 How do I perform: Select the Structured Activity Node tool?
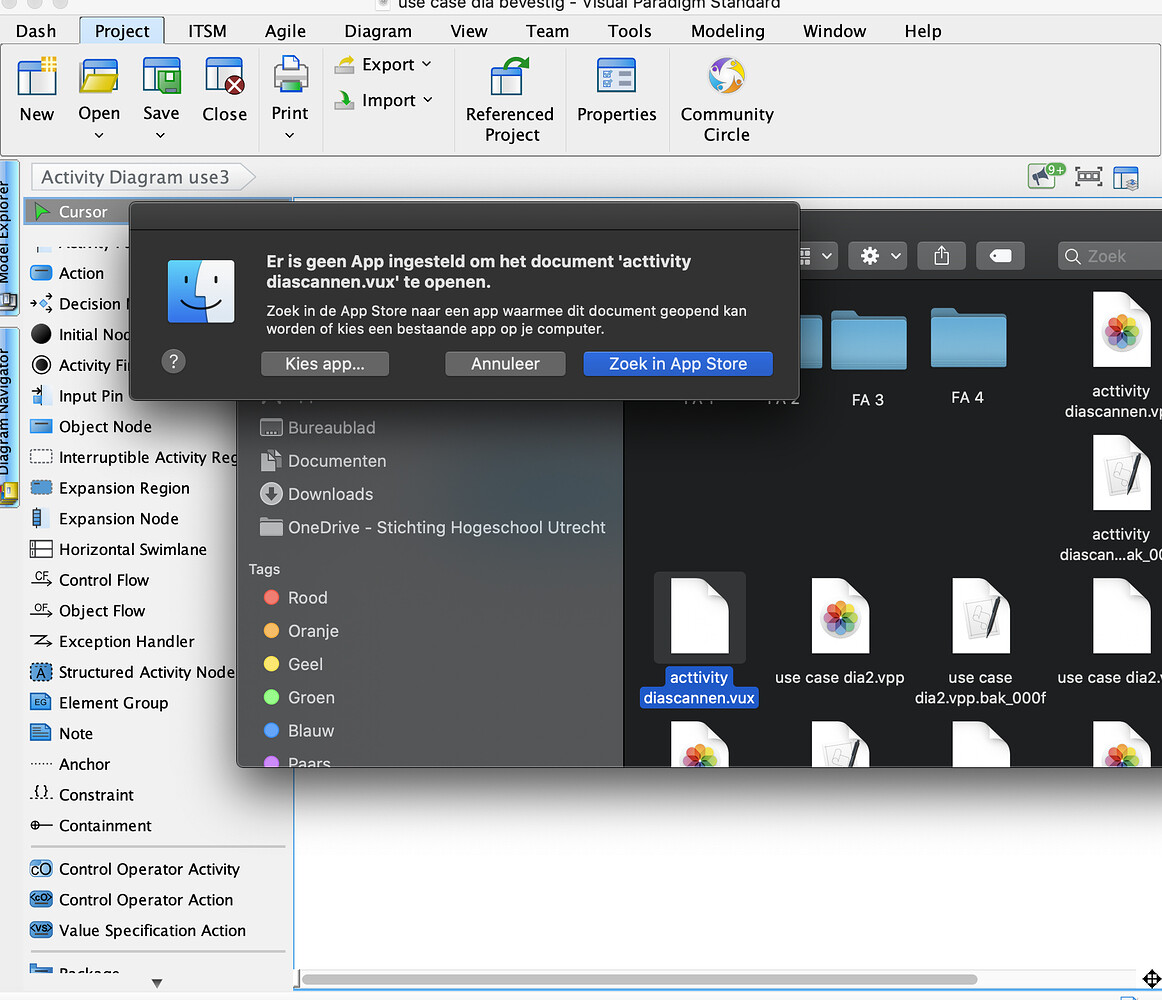133,672
